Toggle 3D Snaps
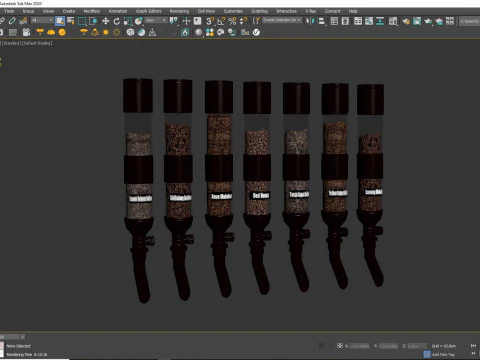 pyautogui.click(x=210, y=21)
